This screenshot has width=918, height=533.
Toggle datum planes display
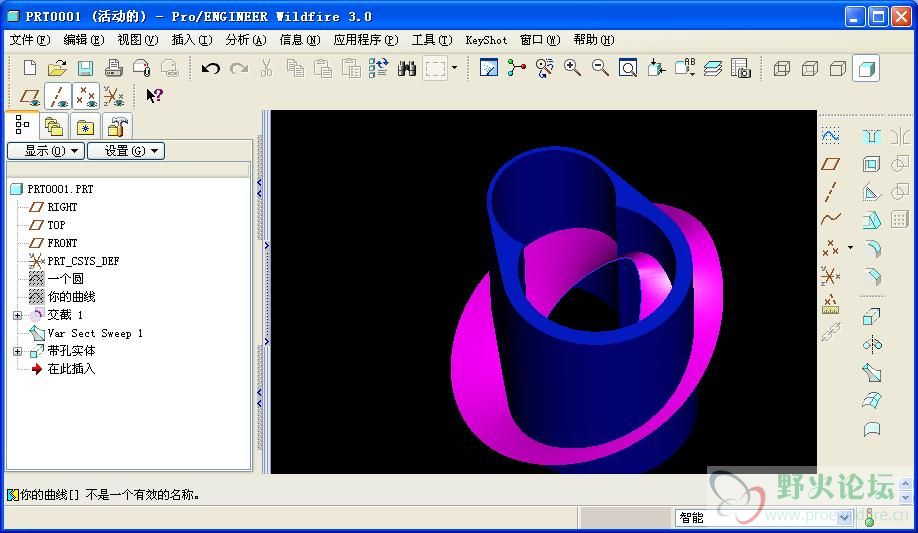coord(29,96)
